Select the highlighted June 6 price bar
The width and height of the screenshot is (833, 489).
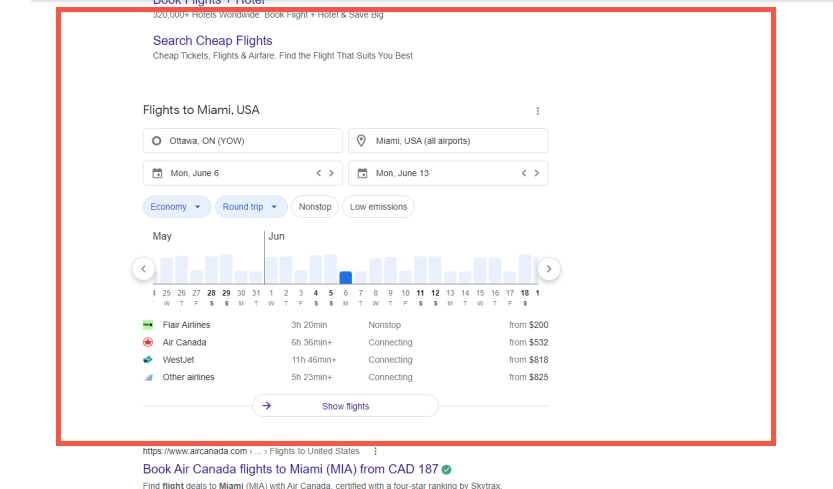(x=346, y=277)
